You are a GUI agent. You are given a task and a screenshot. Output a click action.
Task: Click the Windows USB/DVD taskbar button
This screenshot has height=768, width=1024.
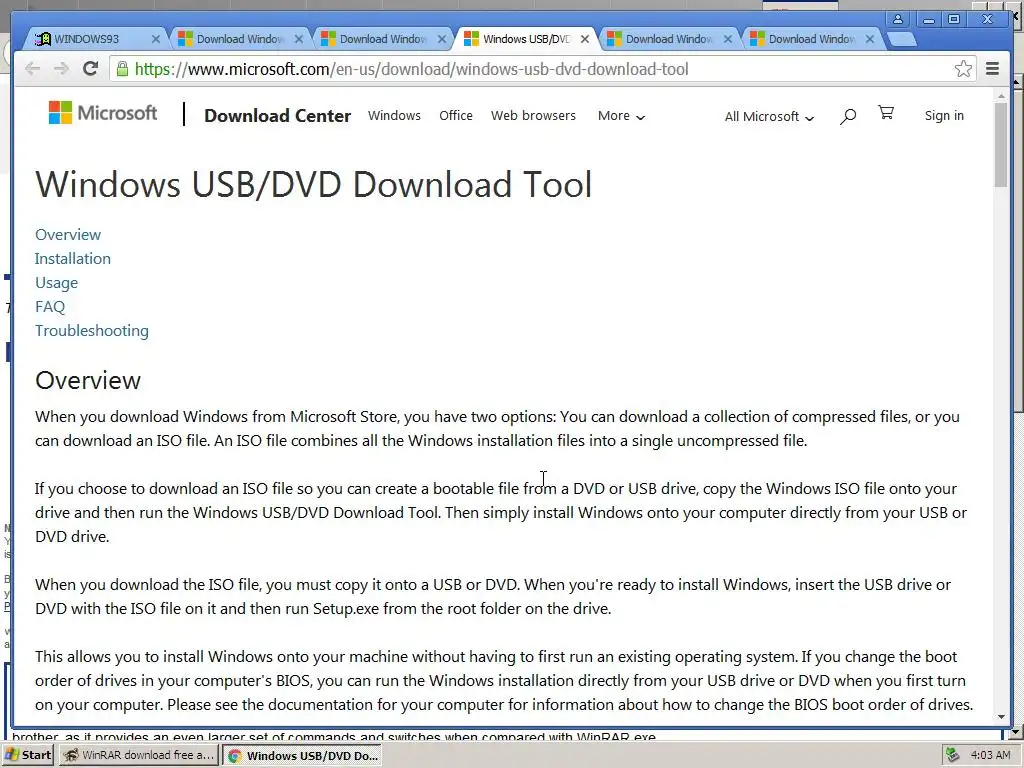tap(302, 755)
